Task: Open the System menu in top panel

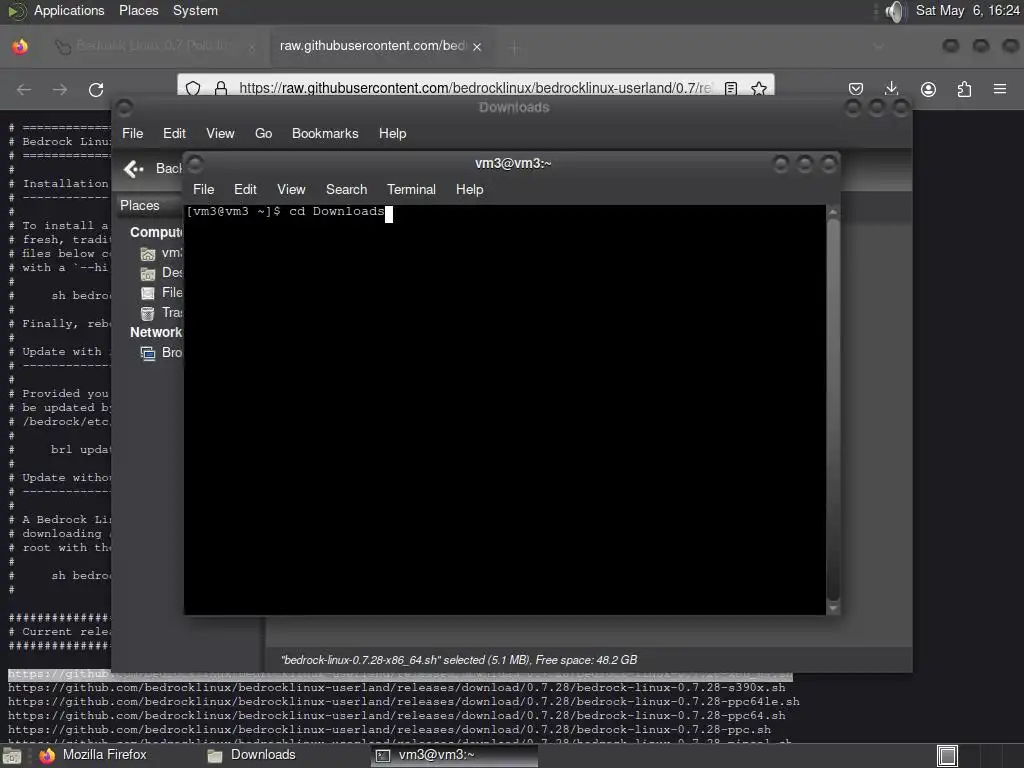Action: (x=195, y=10)
